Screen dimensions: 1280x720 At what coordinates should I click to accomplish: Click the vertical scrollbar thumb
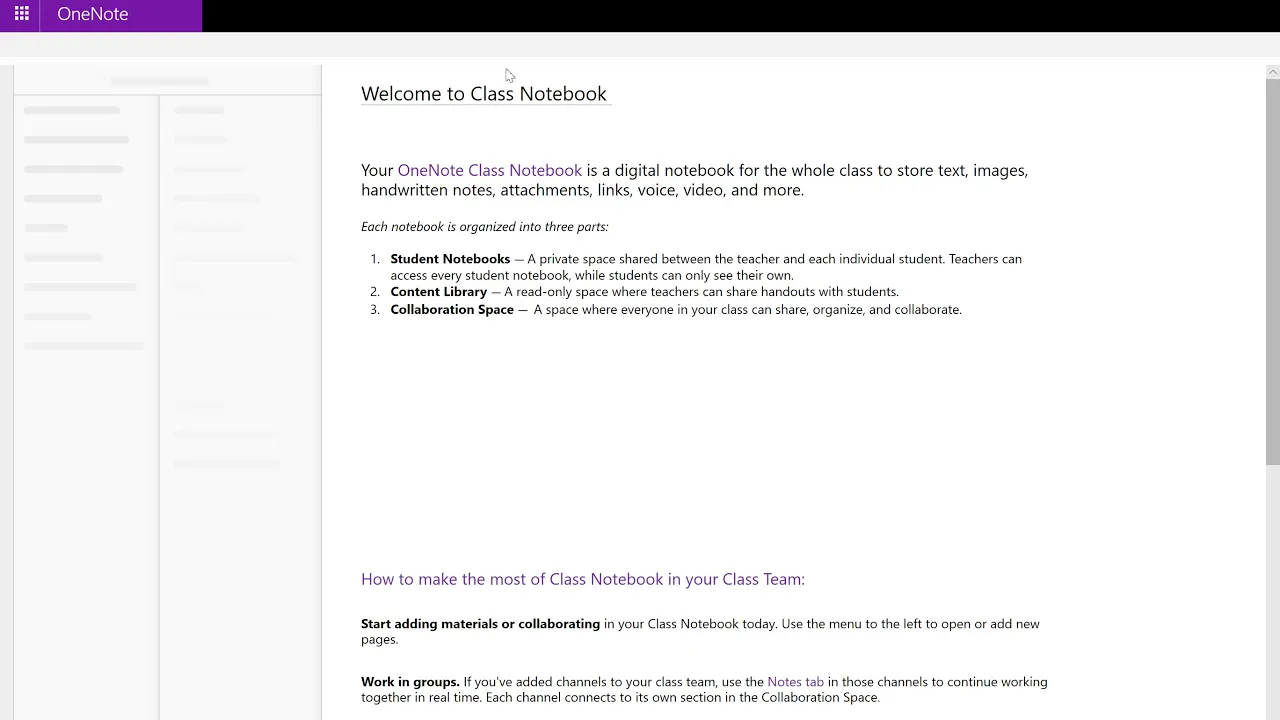click(1272, 270)
